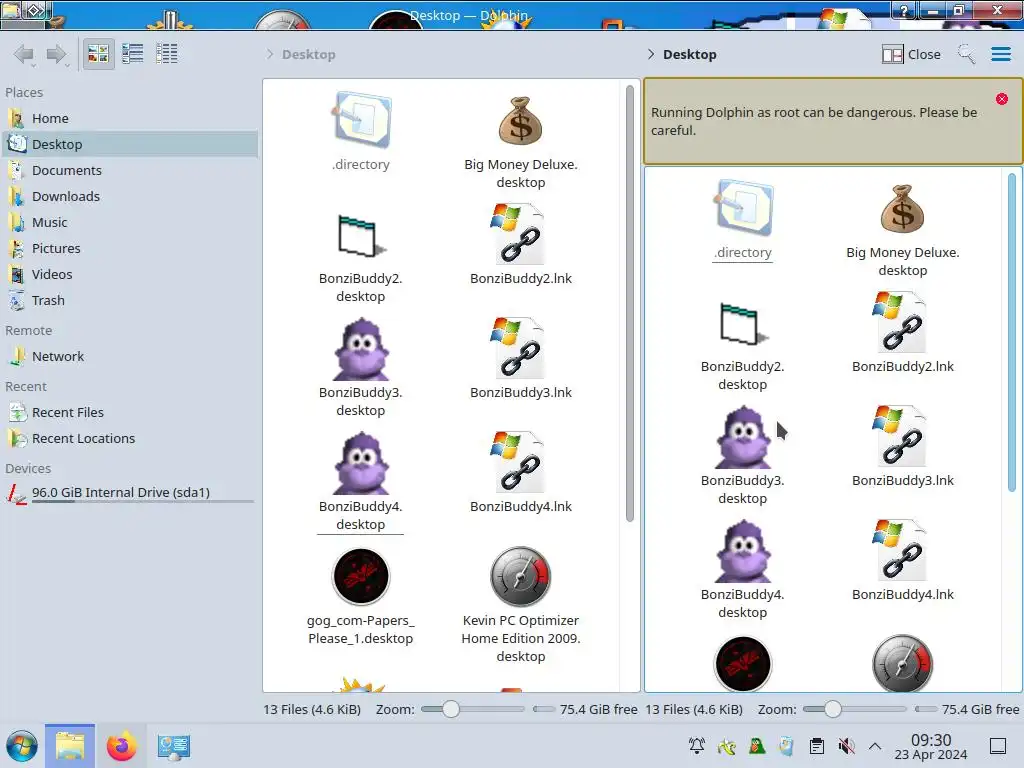Image resolution: width=1024 pixels, height=768 pixels.
Task: Switch to Icons view mode
Action: point(98,54)
